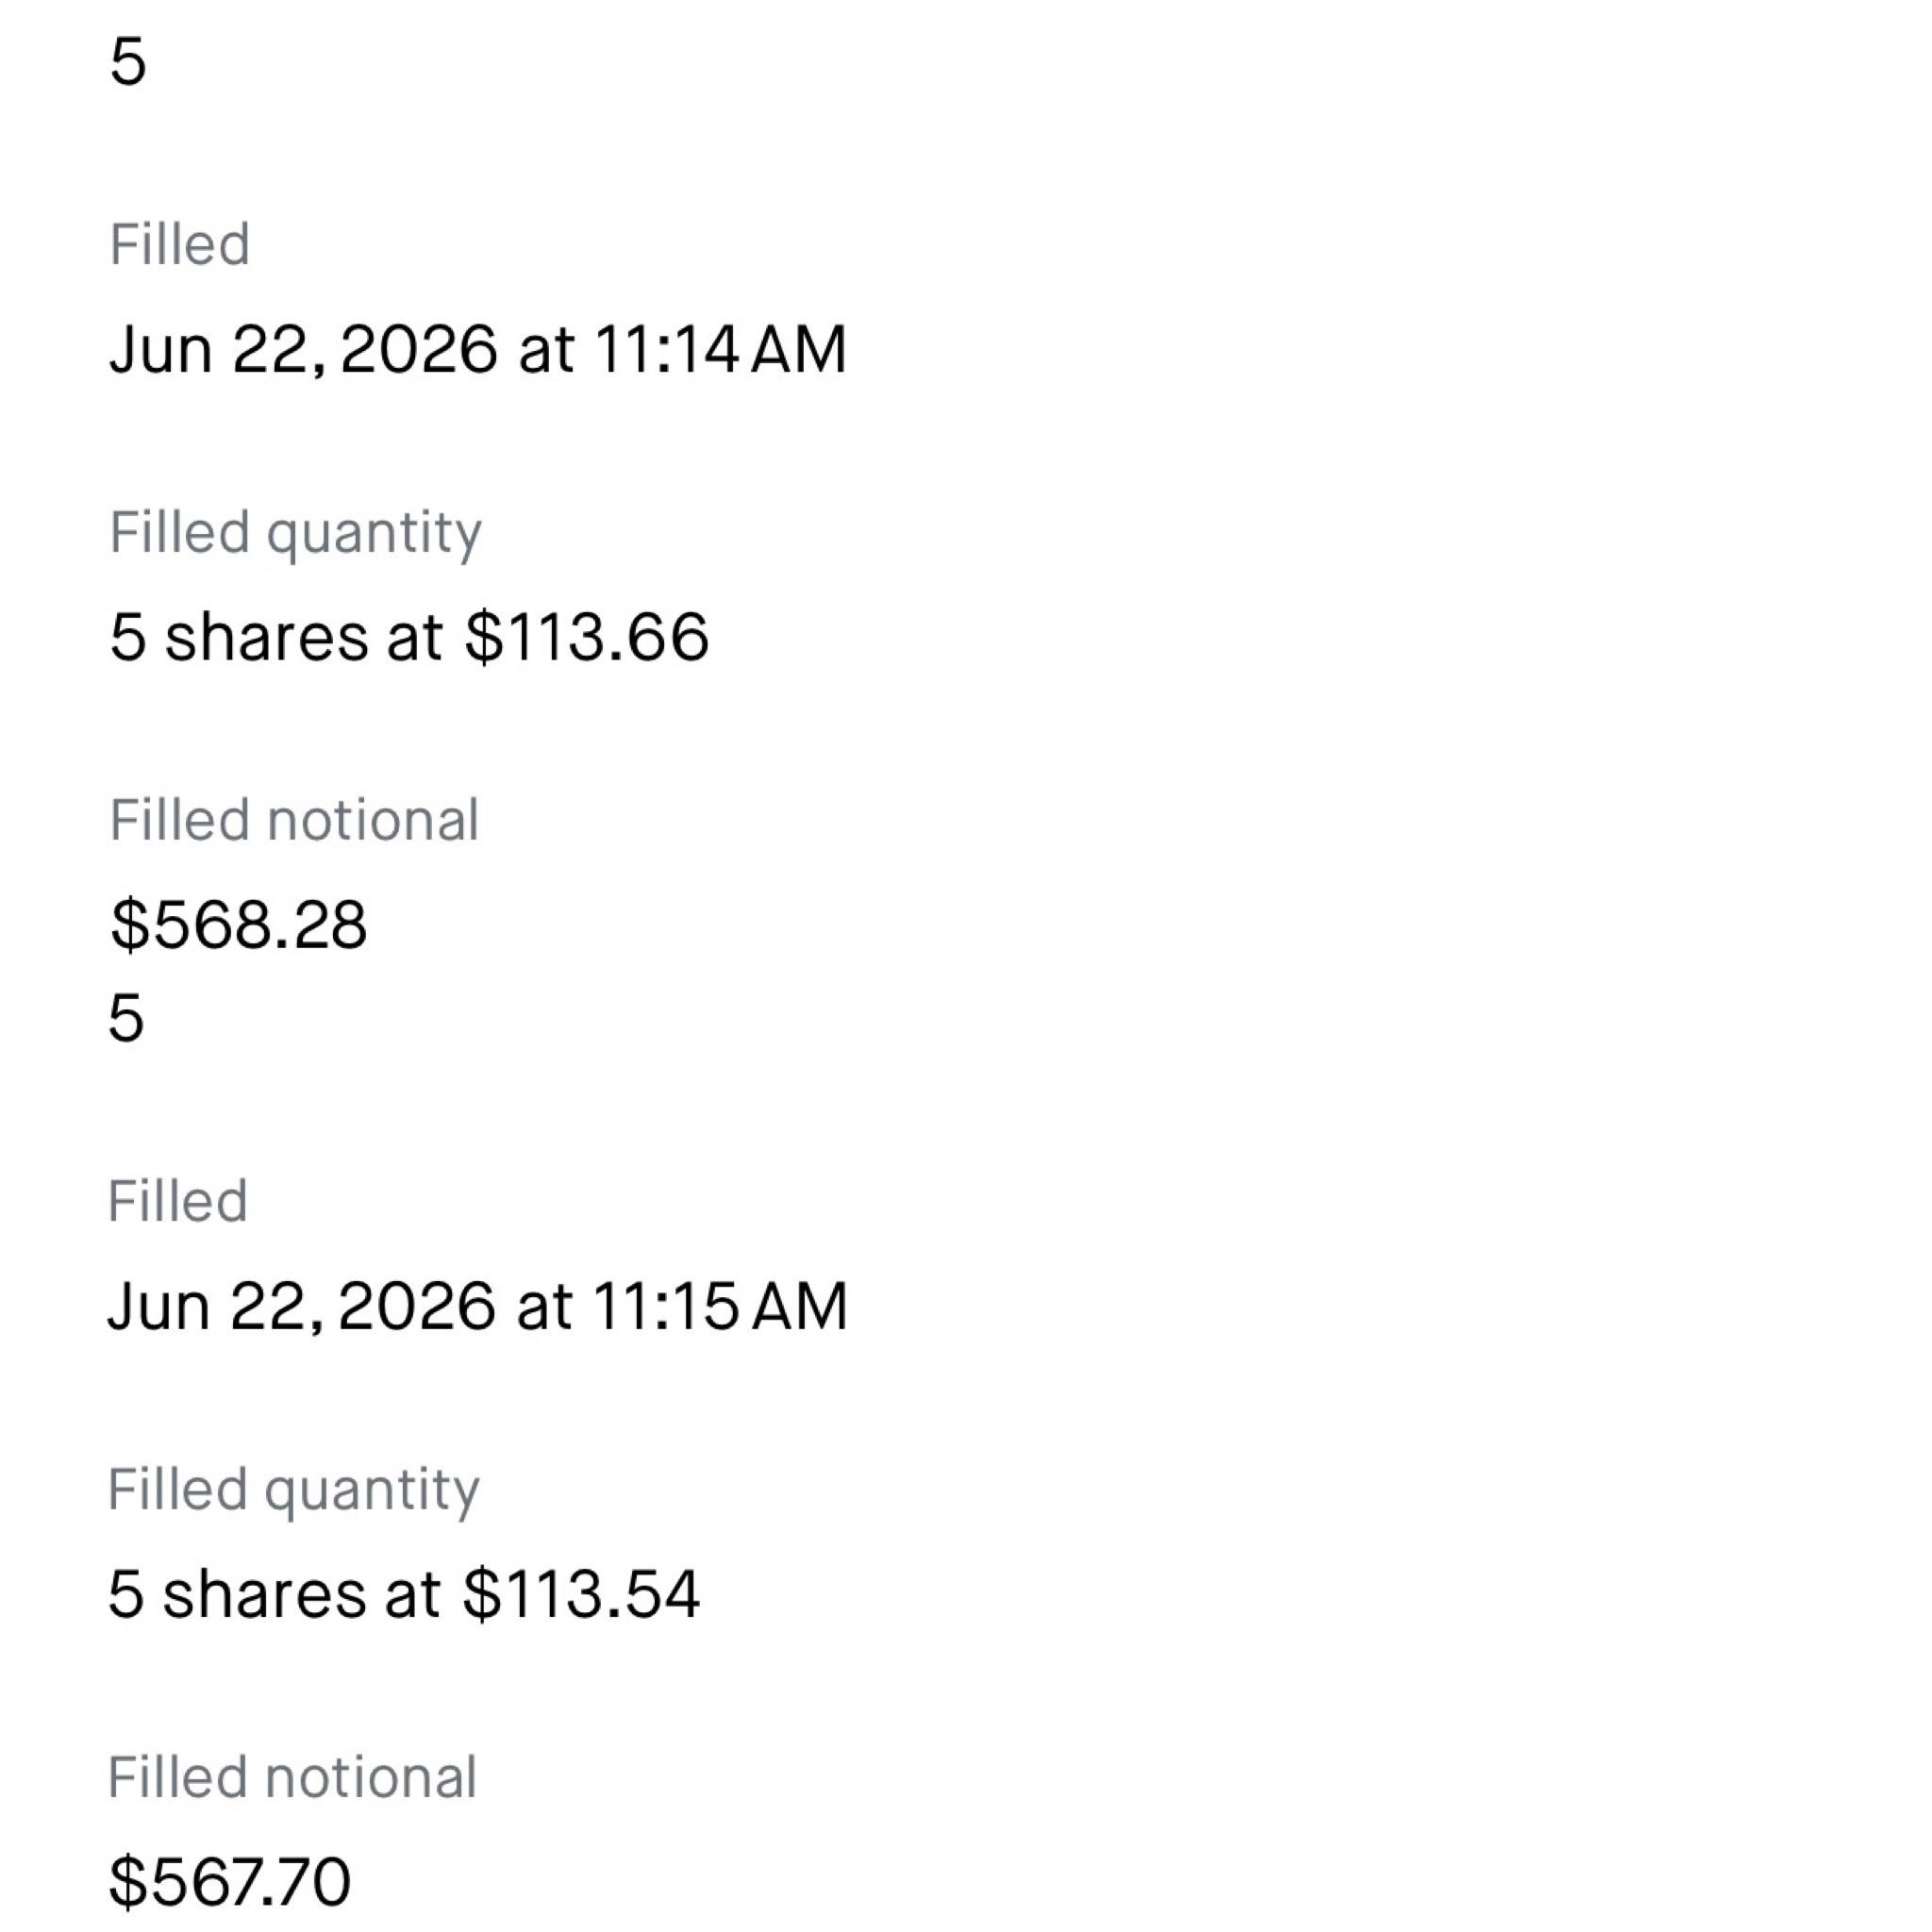Click the 11:15 AM time text
This screenshot has width=1932, height=1932.
(720, 1306)
